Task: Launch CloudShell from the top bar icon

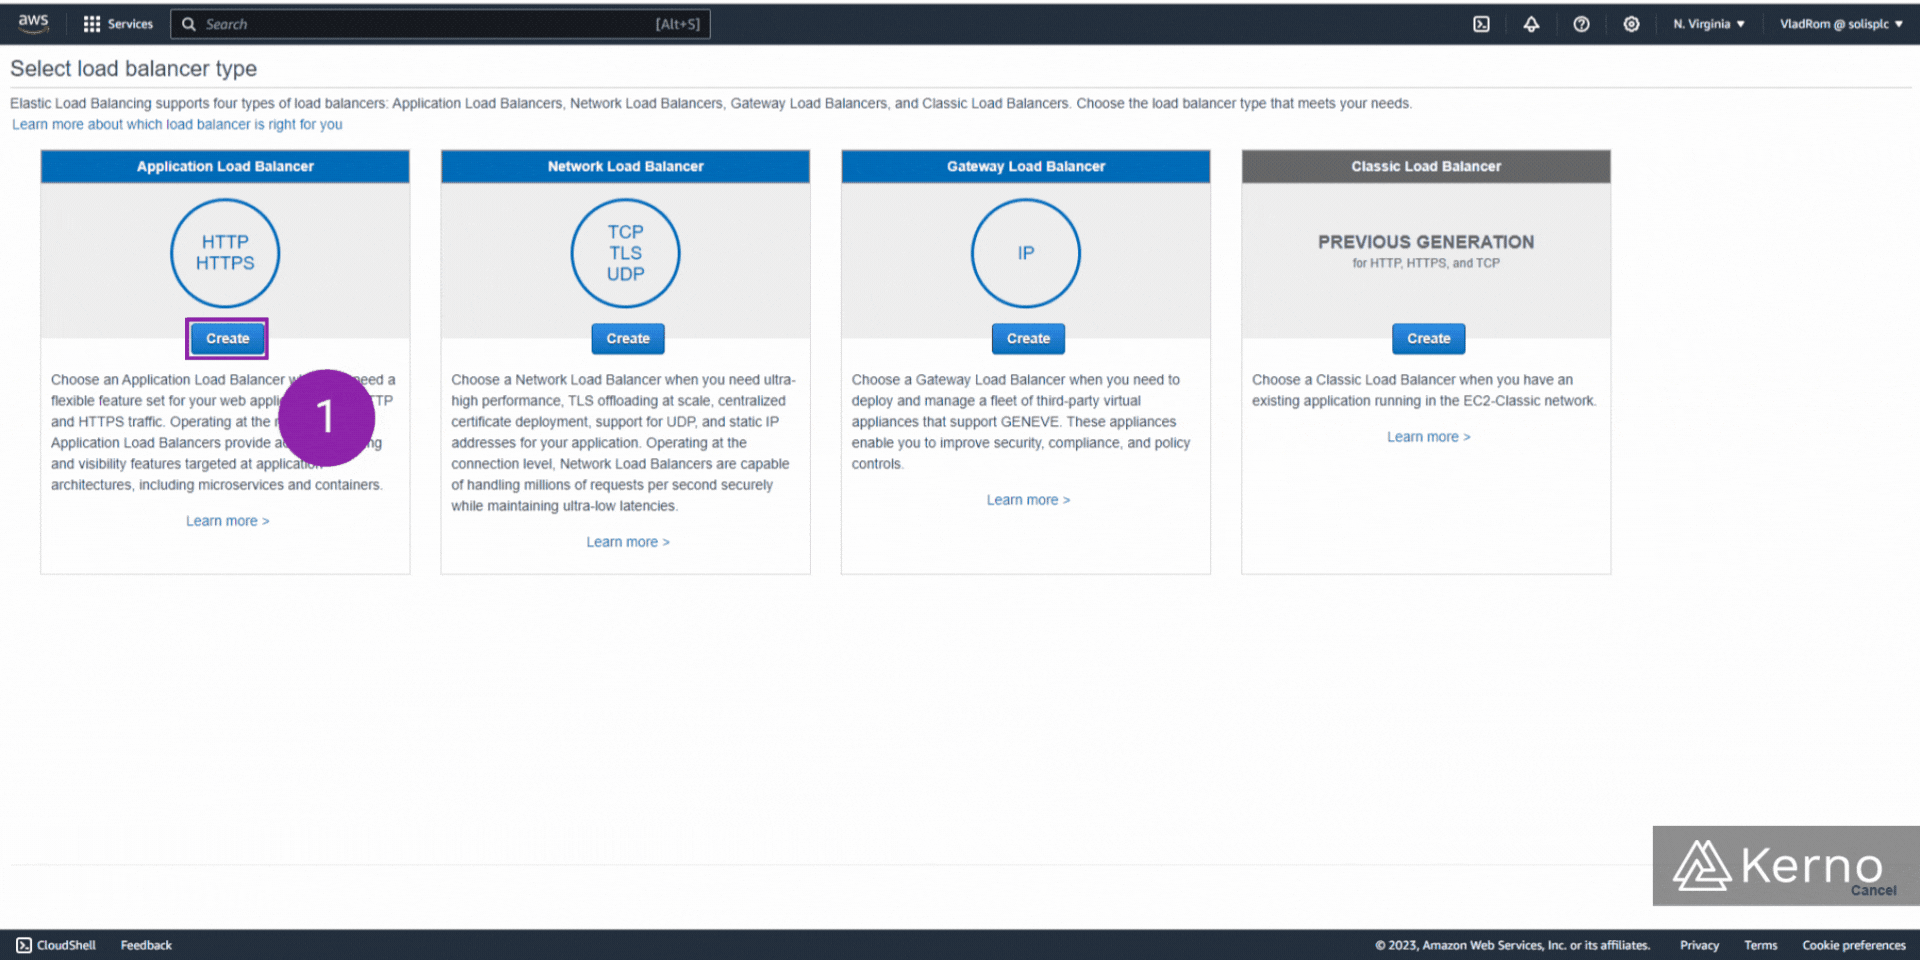Action: pyautogui.click(x=1481, y=24)
